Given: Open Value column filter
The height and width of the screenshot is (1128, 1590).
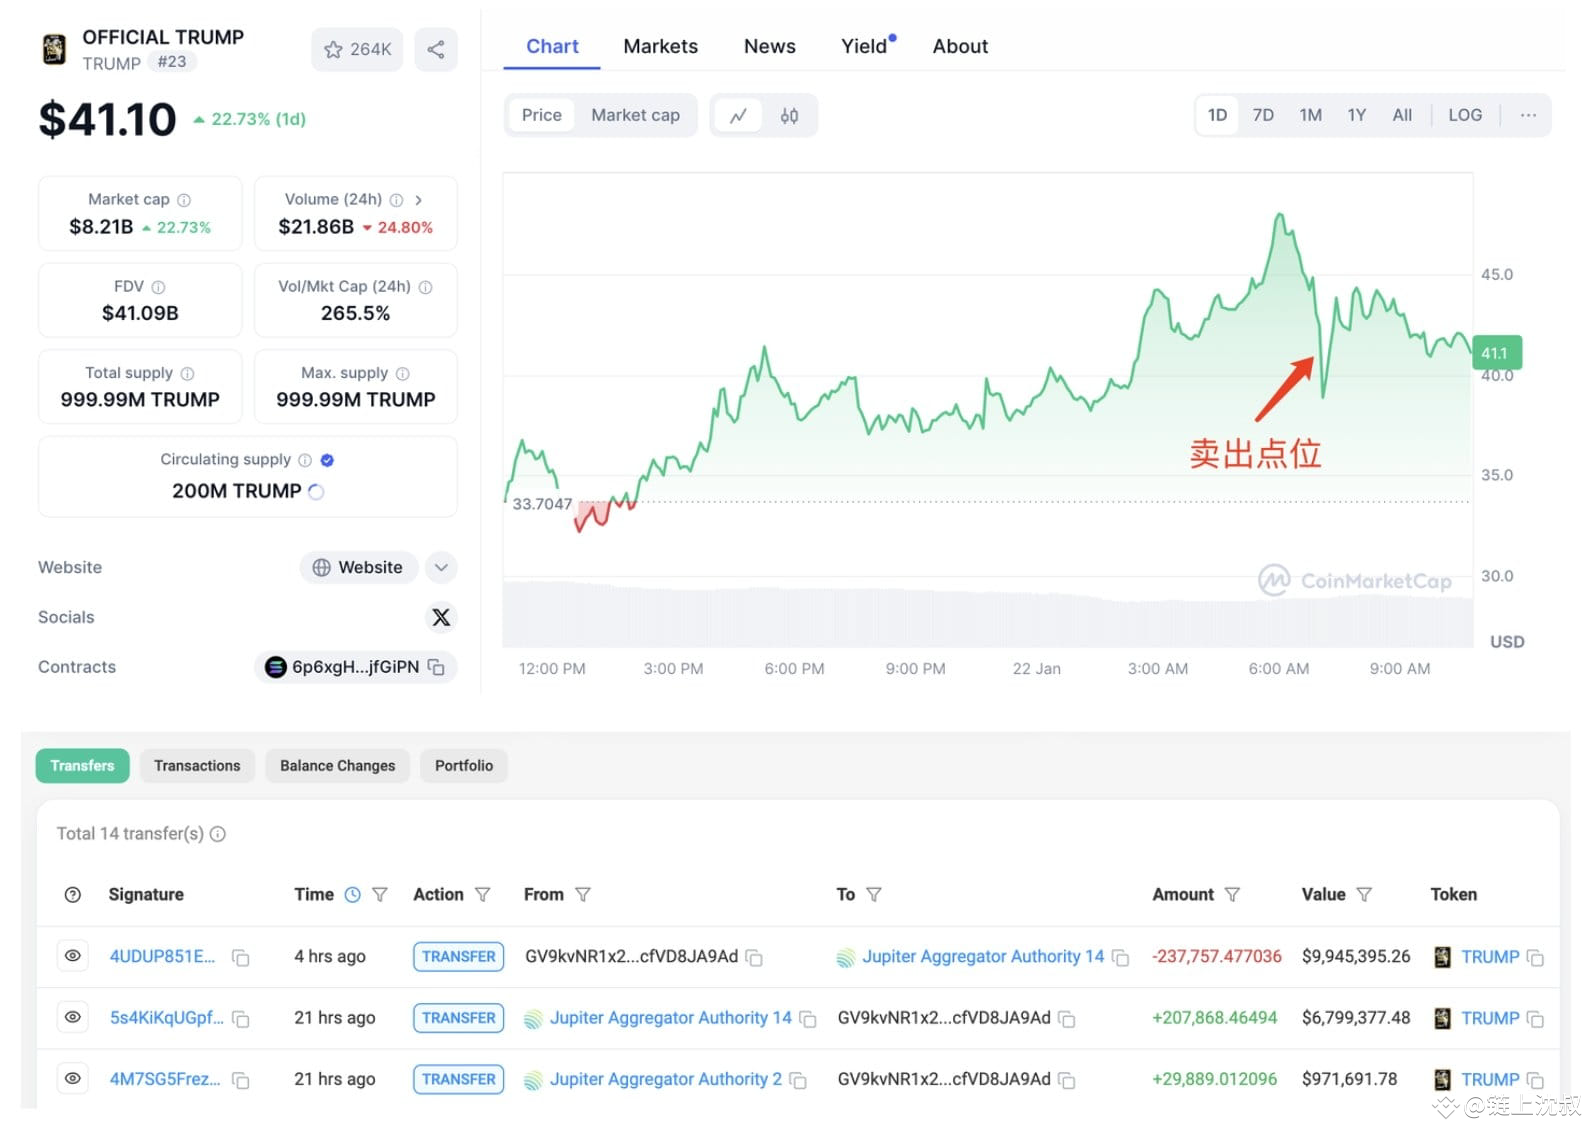Looking at the screenshot, I should pyautogui.click(x=1364, y=895).
